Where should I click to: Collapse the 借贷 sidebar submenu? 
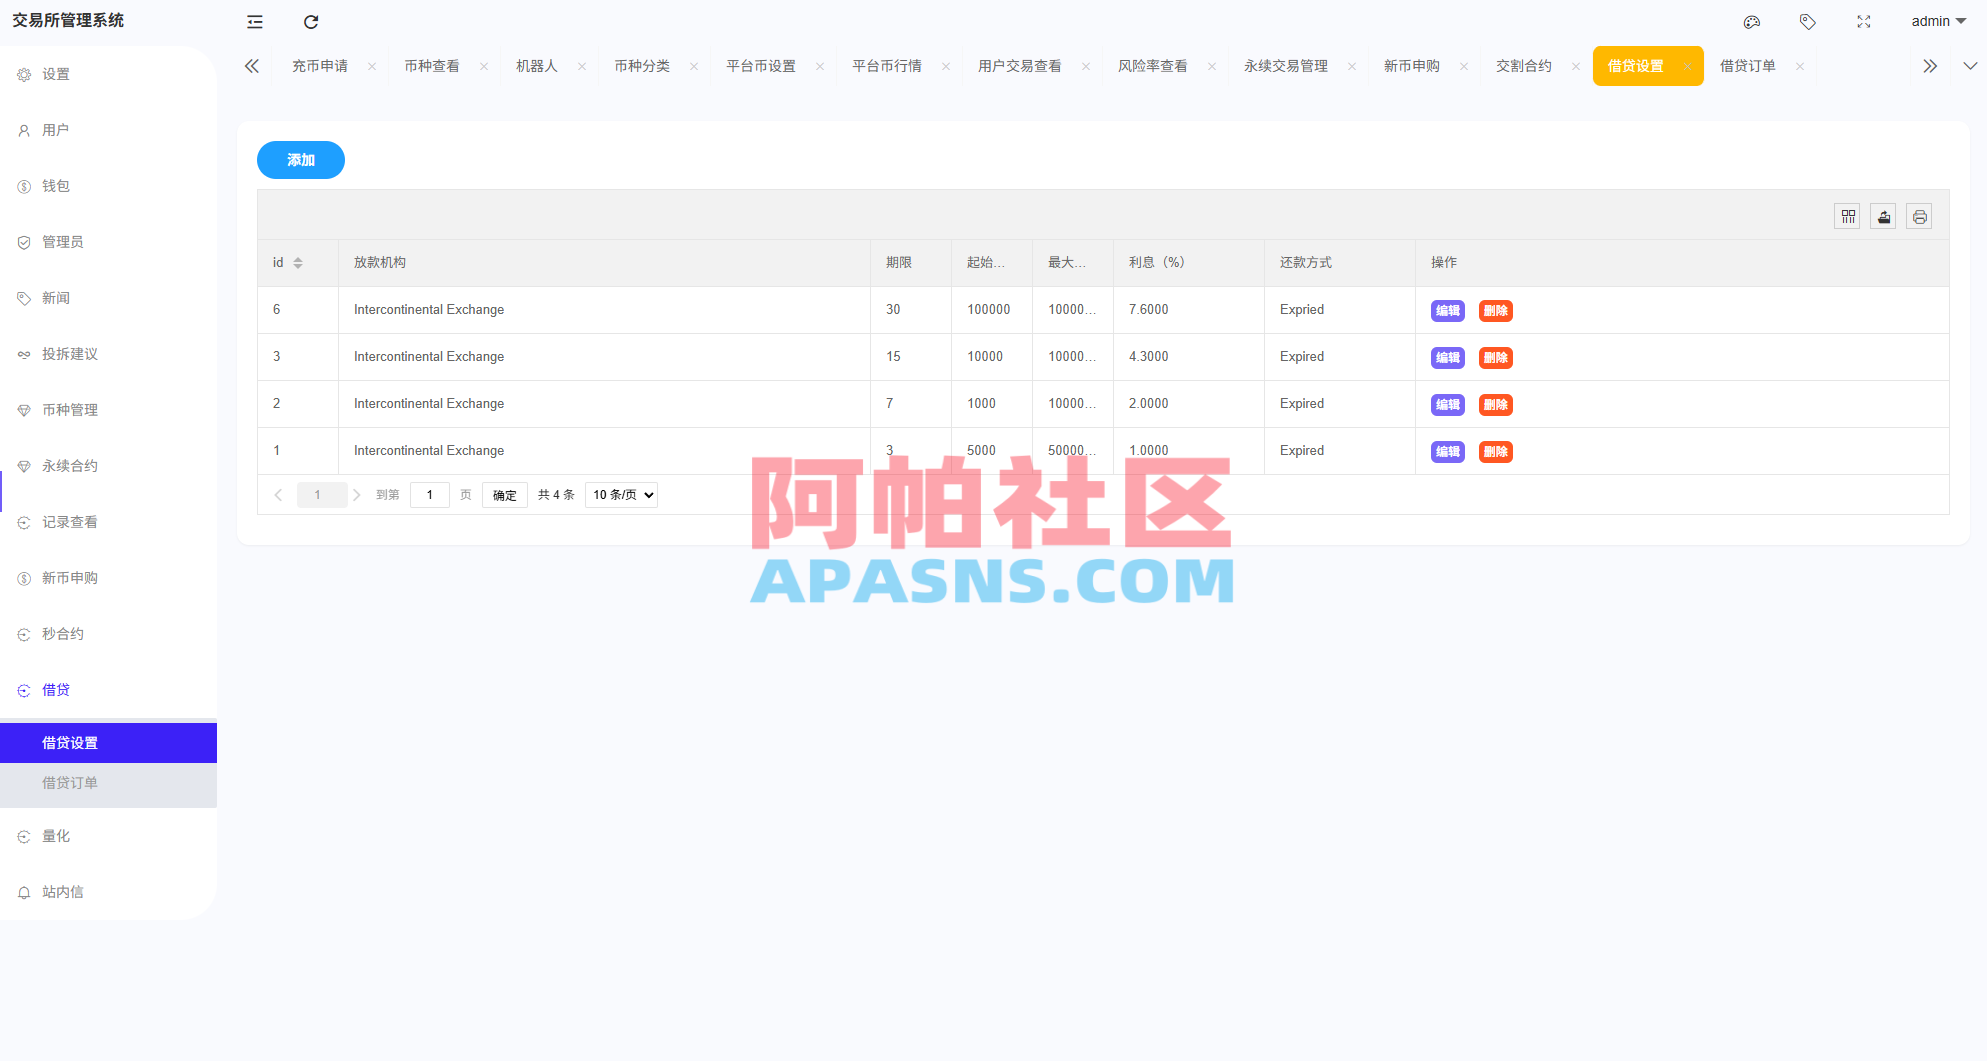55,689
